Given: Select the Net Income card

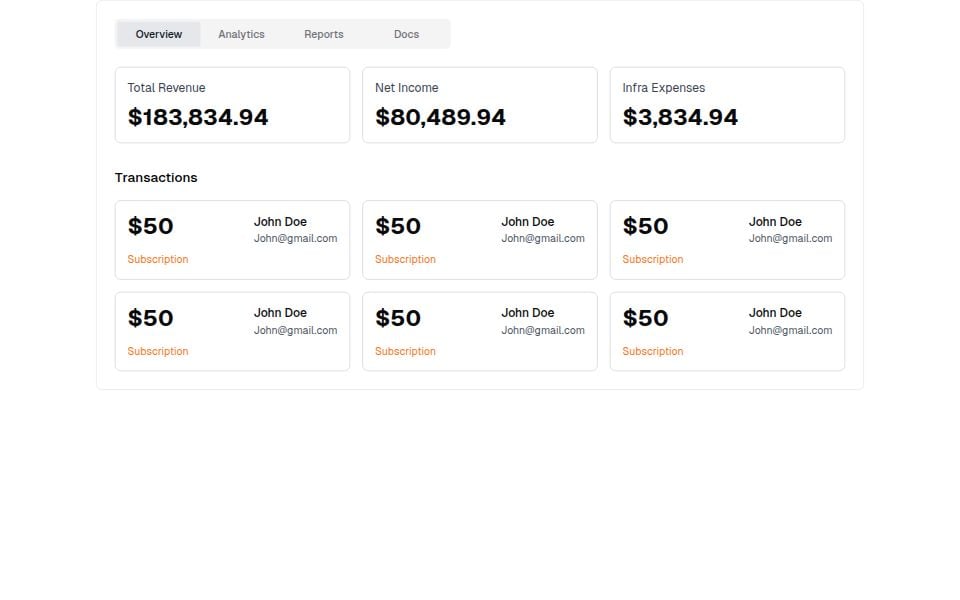Looking at the screenshot, I should point(479,104).
